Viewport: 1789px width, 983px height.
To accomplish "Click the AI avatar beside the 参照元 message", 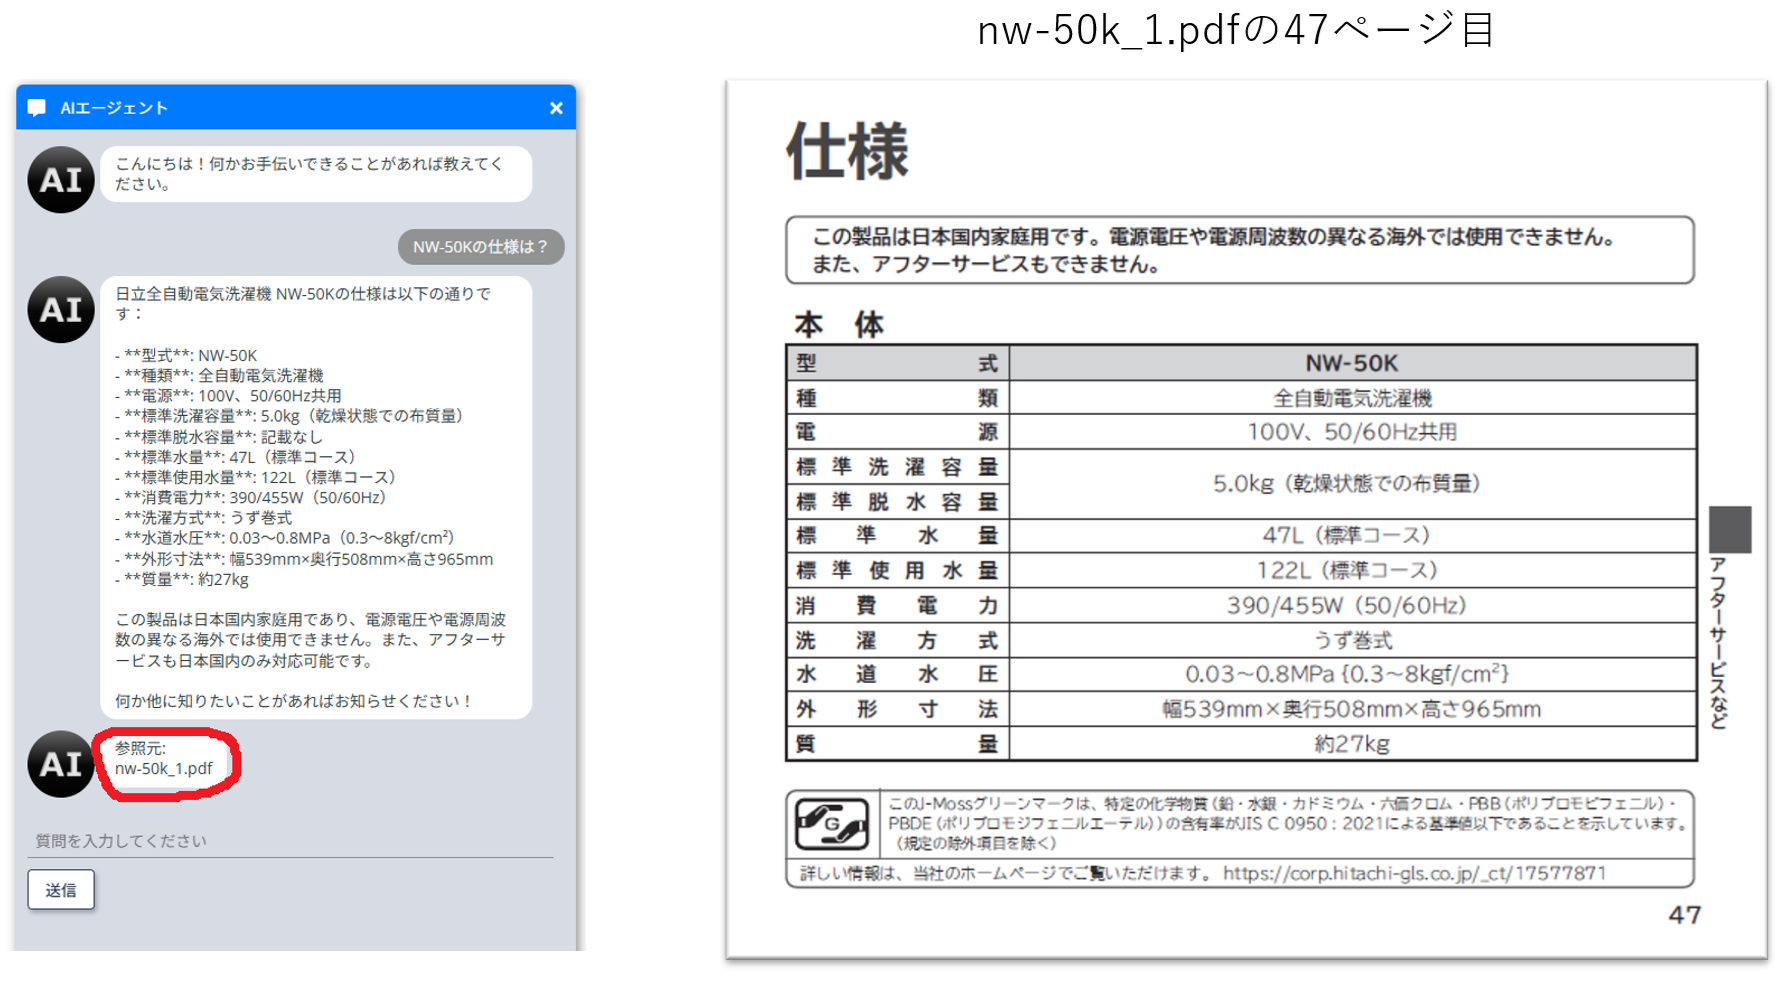I will (61, 764).
